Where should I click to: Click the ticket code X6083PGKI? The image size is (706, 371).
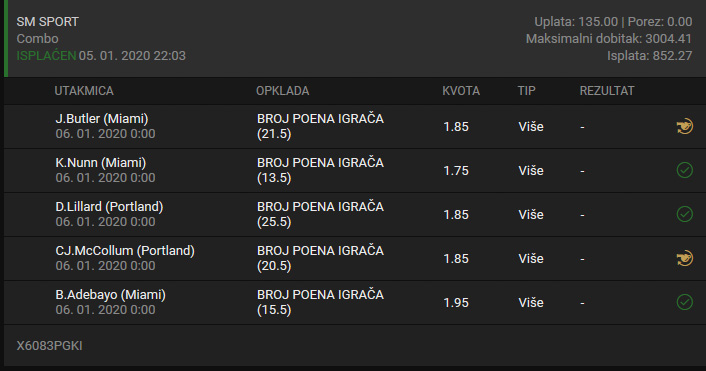(x=50, y=346)
